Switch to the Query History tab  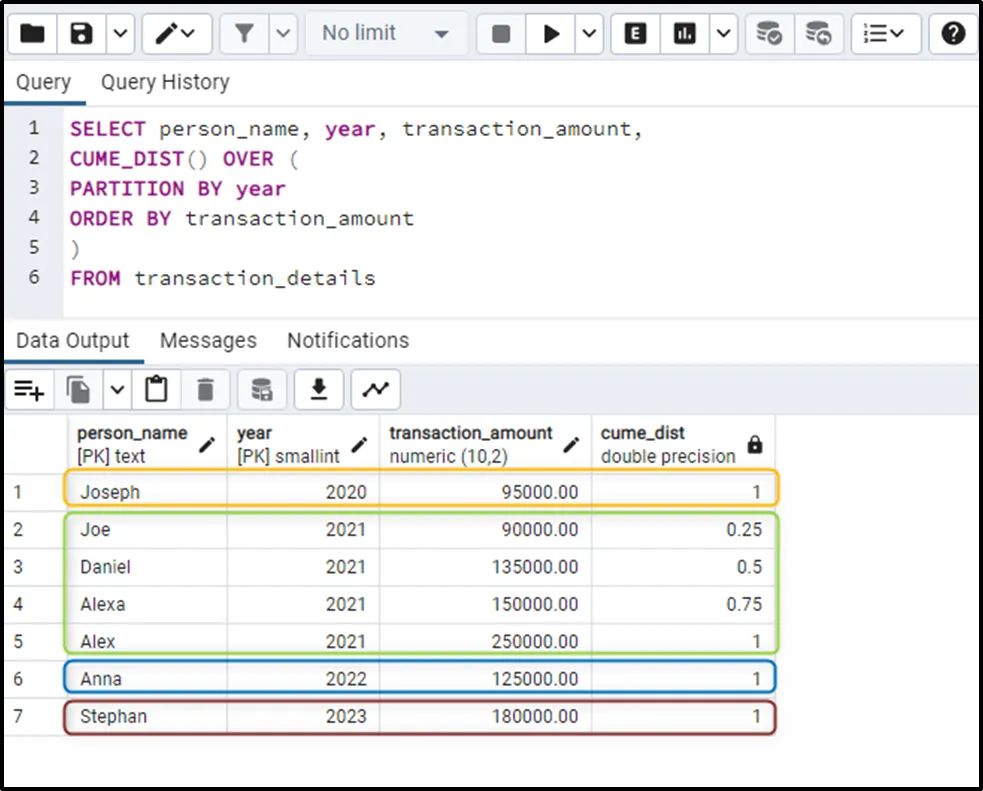(x=165, y=82)
